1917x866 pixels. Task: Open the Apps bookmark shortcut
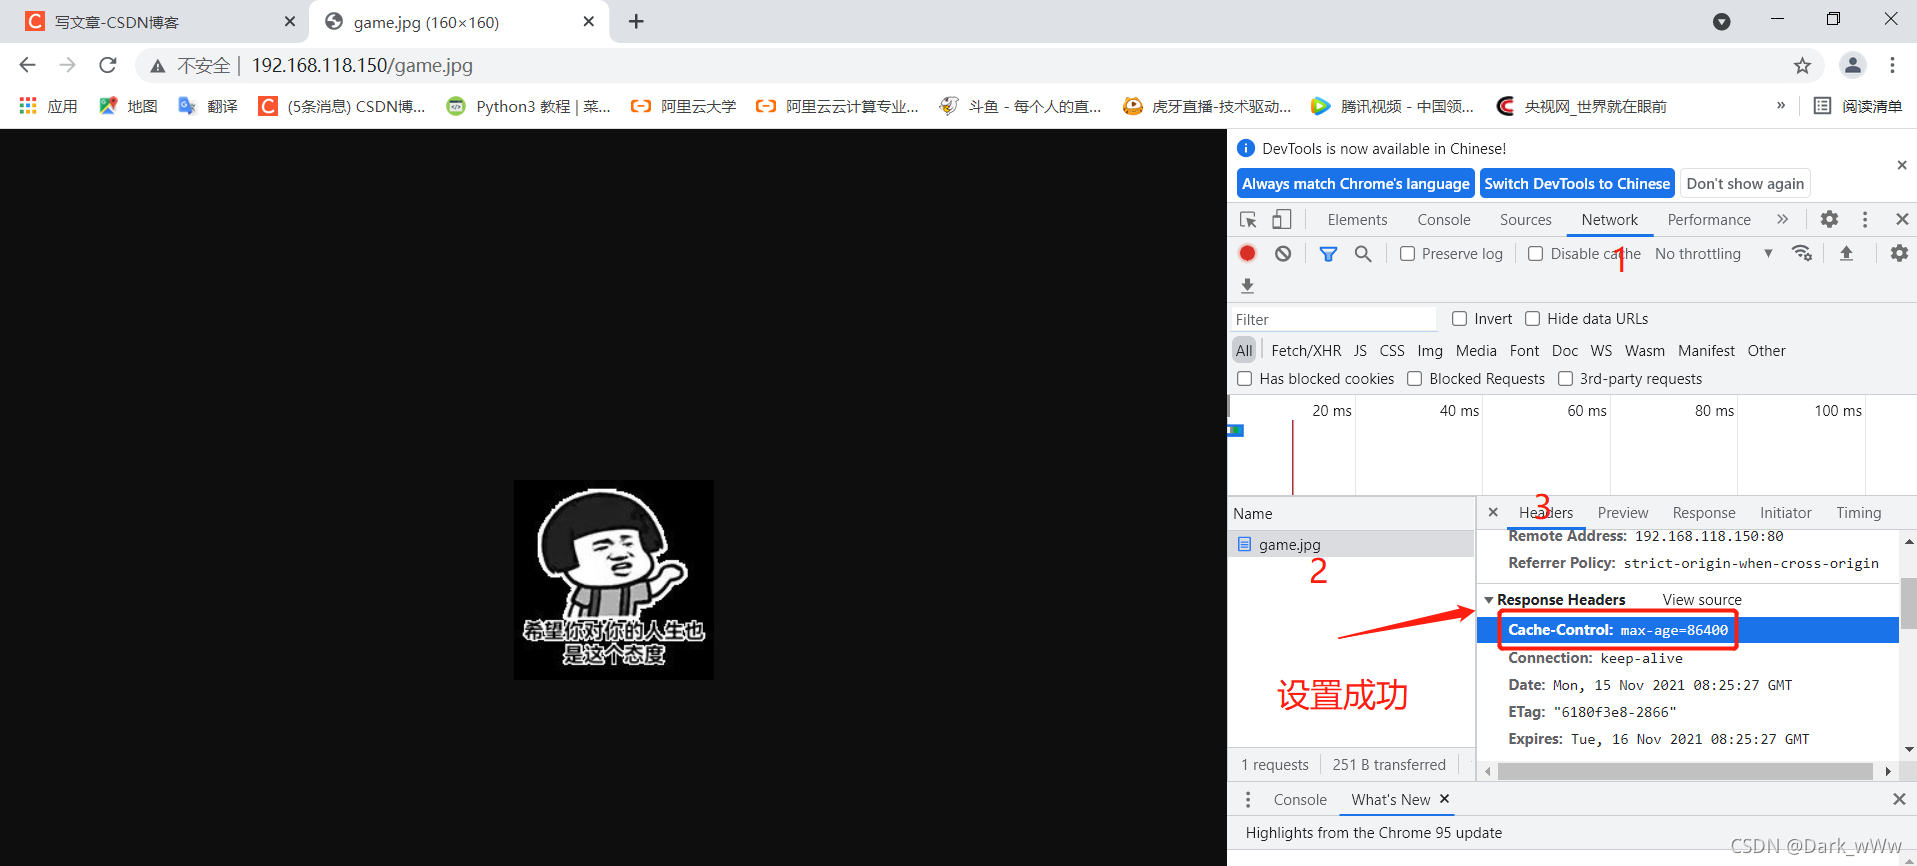49,106
